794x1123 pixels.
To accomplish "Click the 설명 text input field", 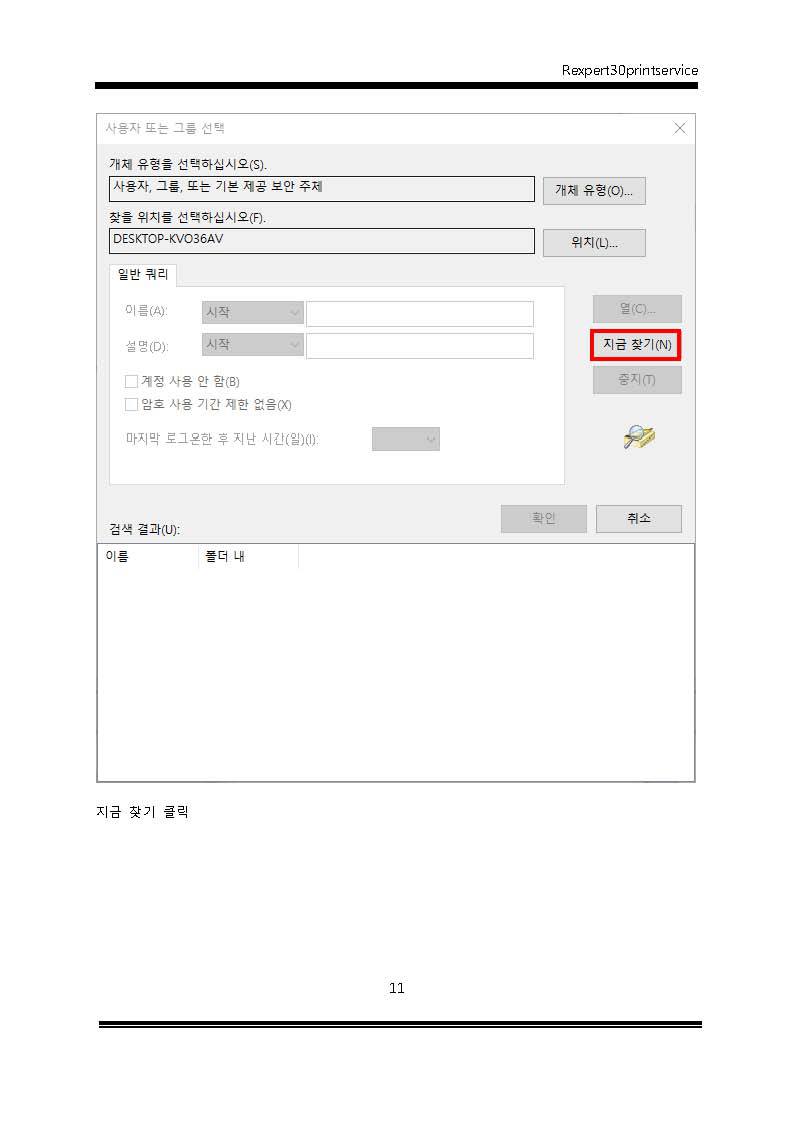I will coord(420,345).
